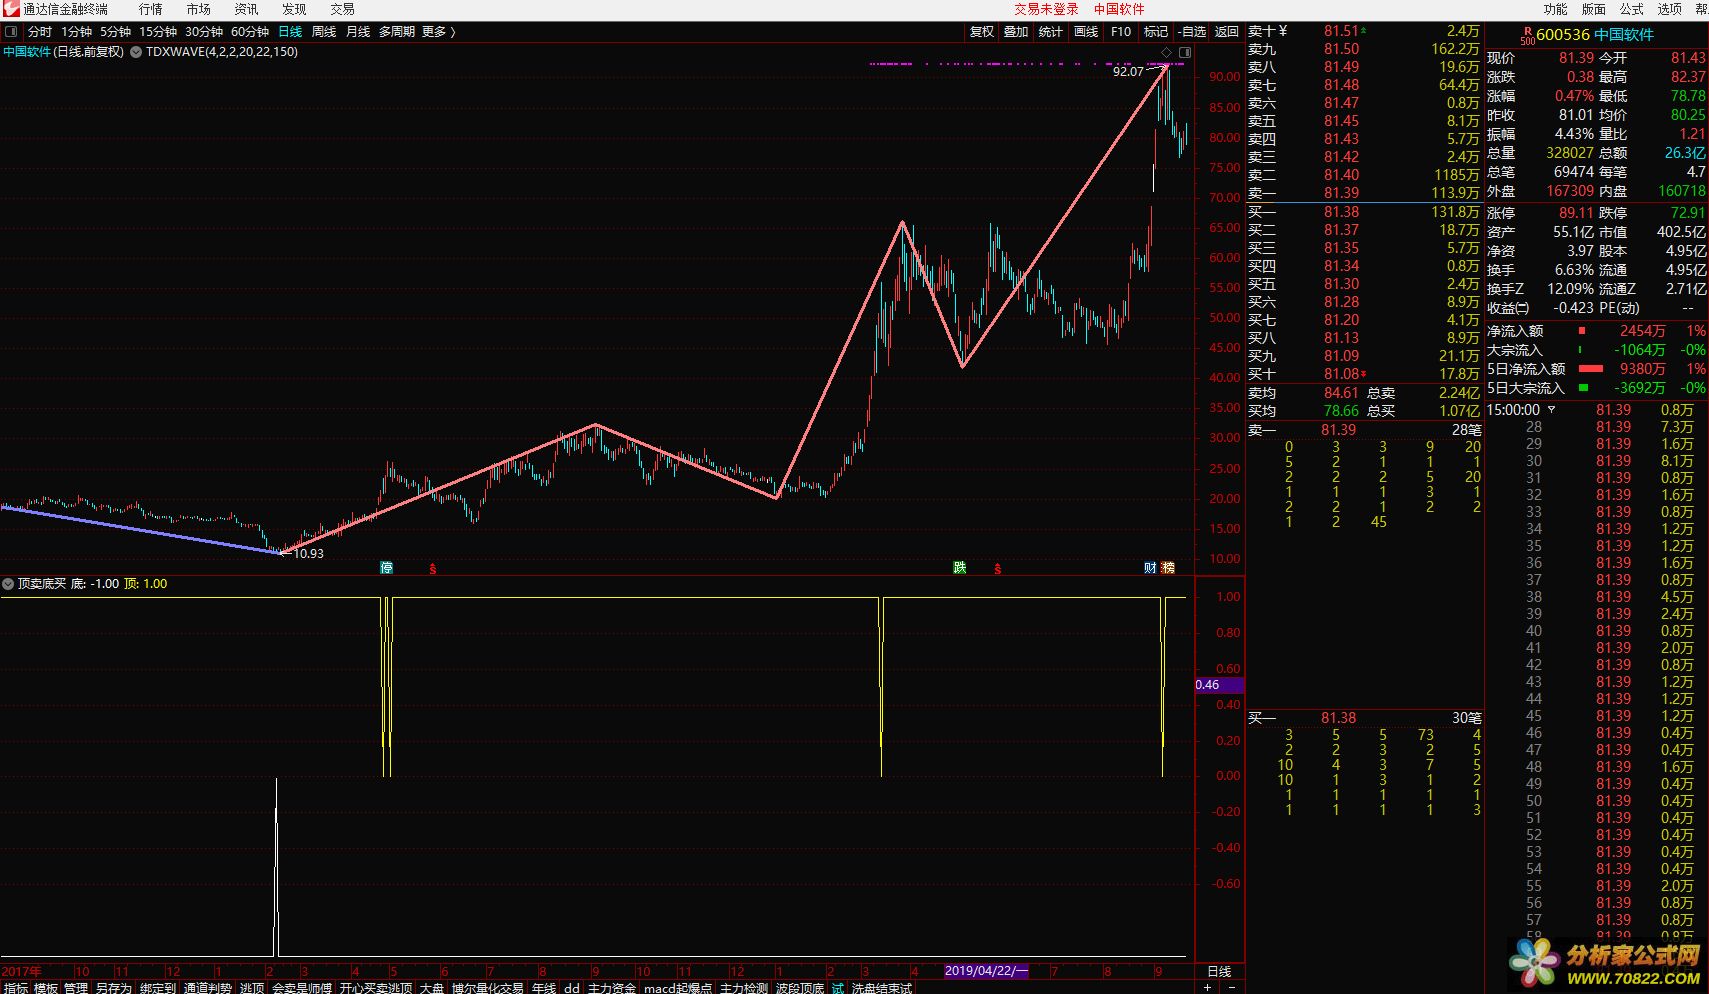Click the 通达信 app logo icon

click(11, 9)
